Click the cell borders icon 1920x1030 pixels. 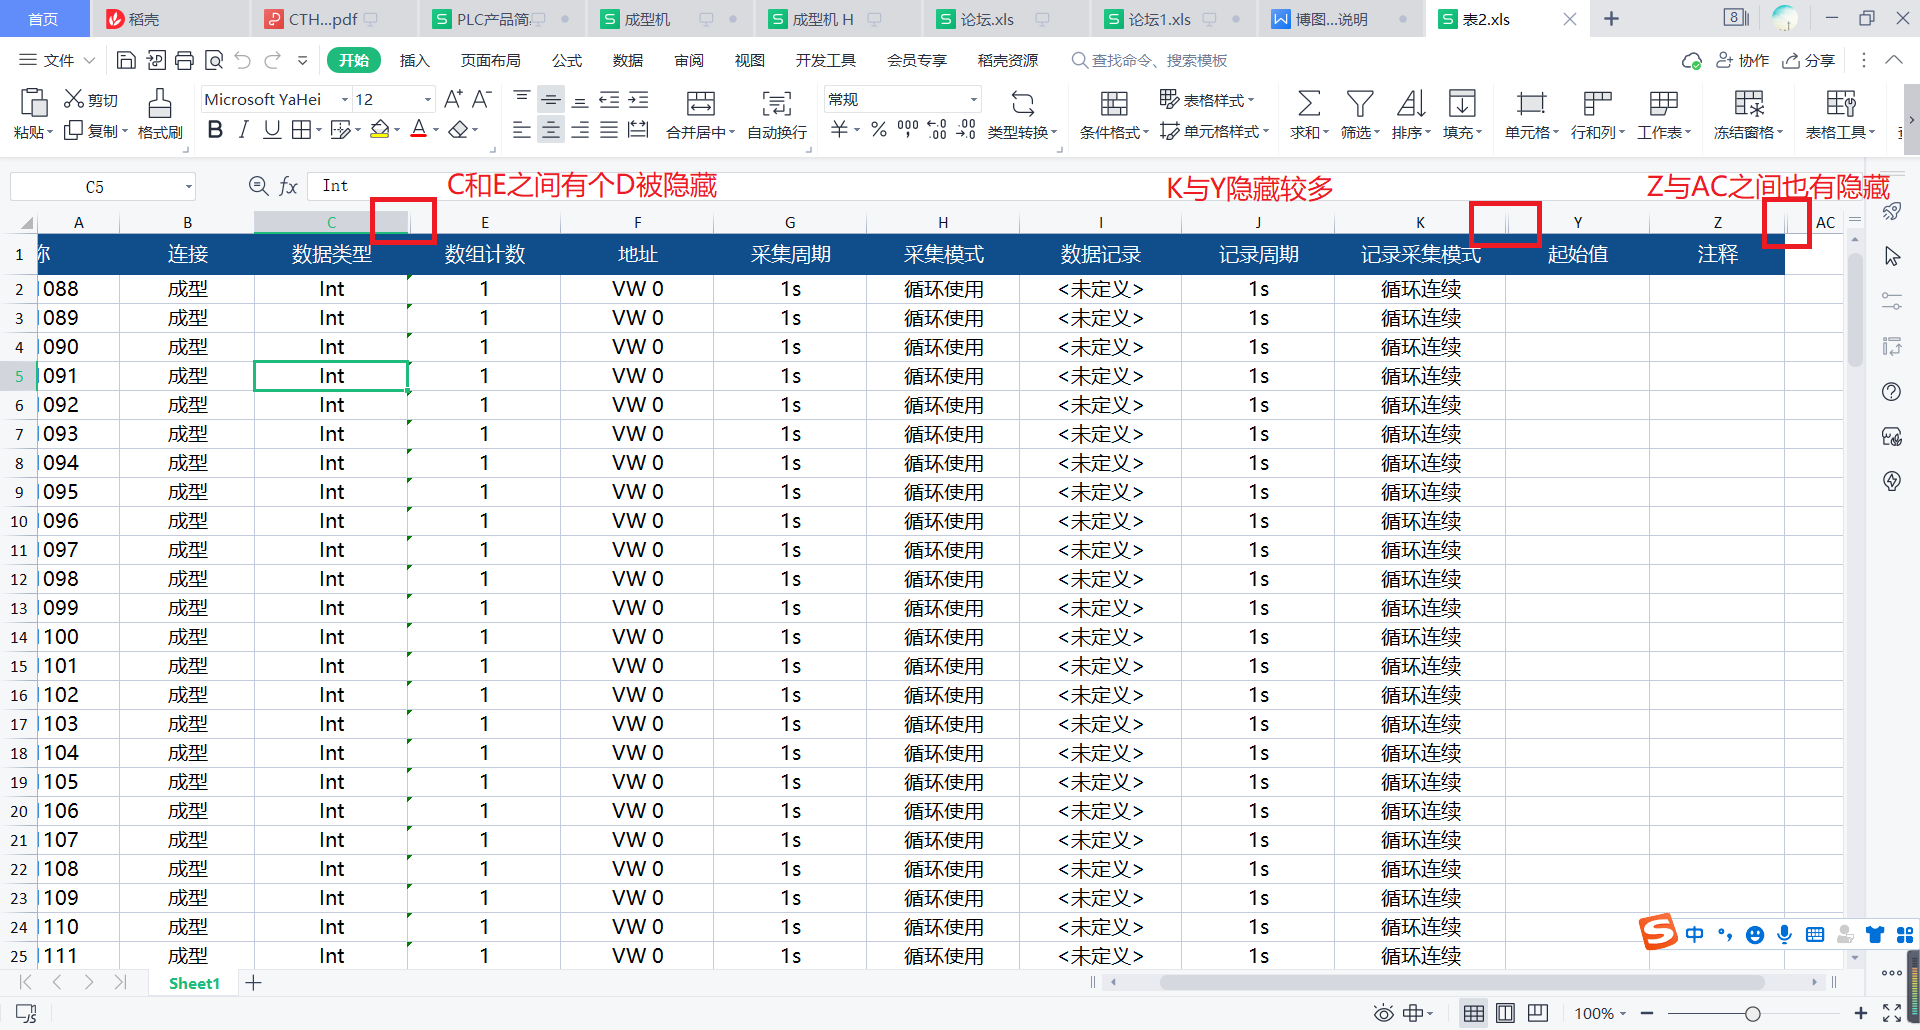pyautogui.click(x=300, y=130)
